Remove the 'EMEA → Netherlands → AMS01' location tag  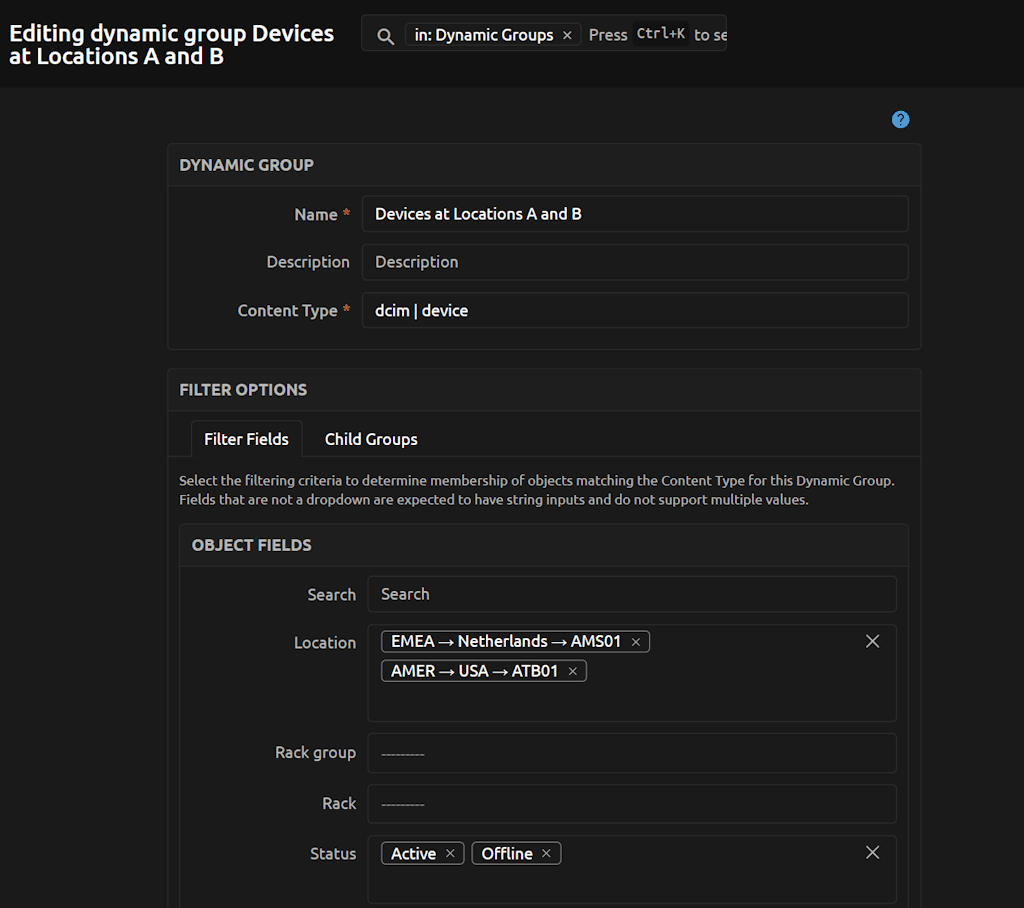coord(636,640)
